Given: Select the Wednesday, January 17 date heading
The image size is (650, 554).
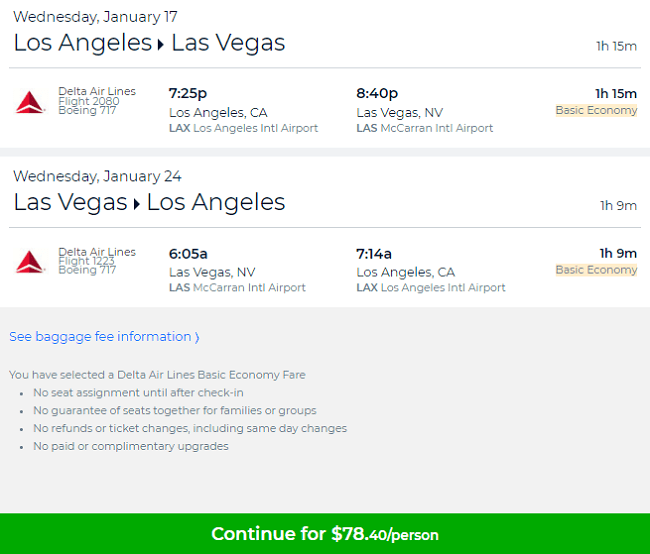Looking at the screenshot, I should pos(95,17).
